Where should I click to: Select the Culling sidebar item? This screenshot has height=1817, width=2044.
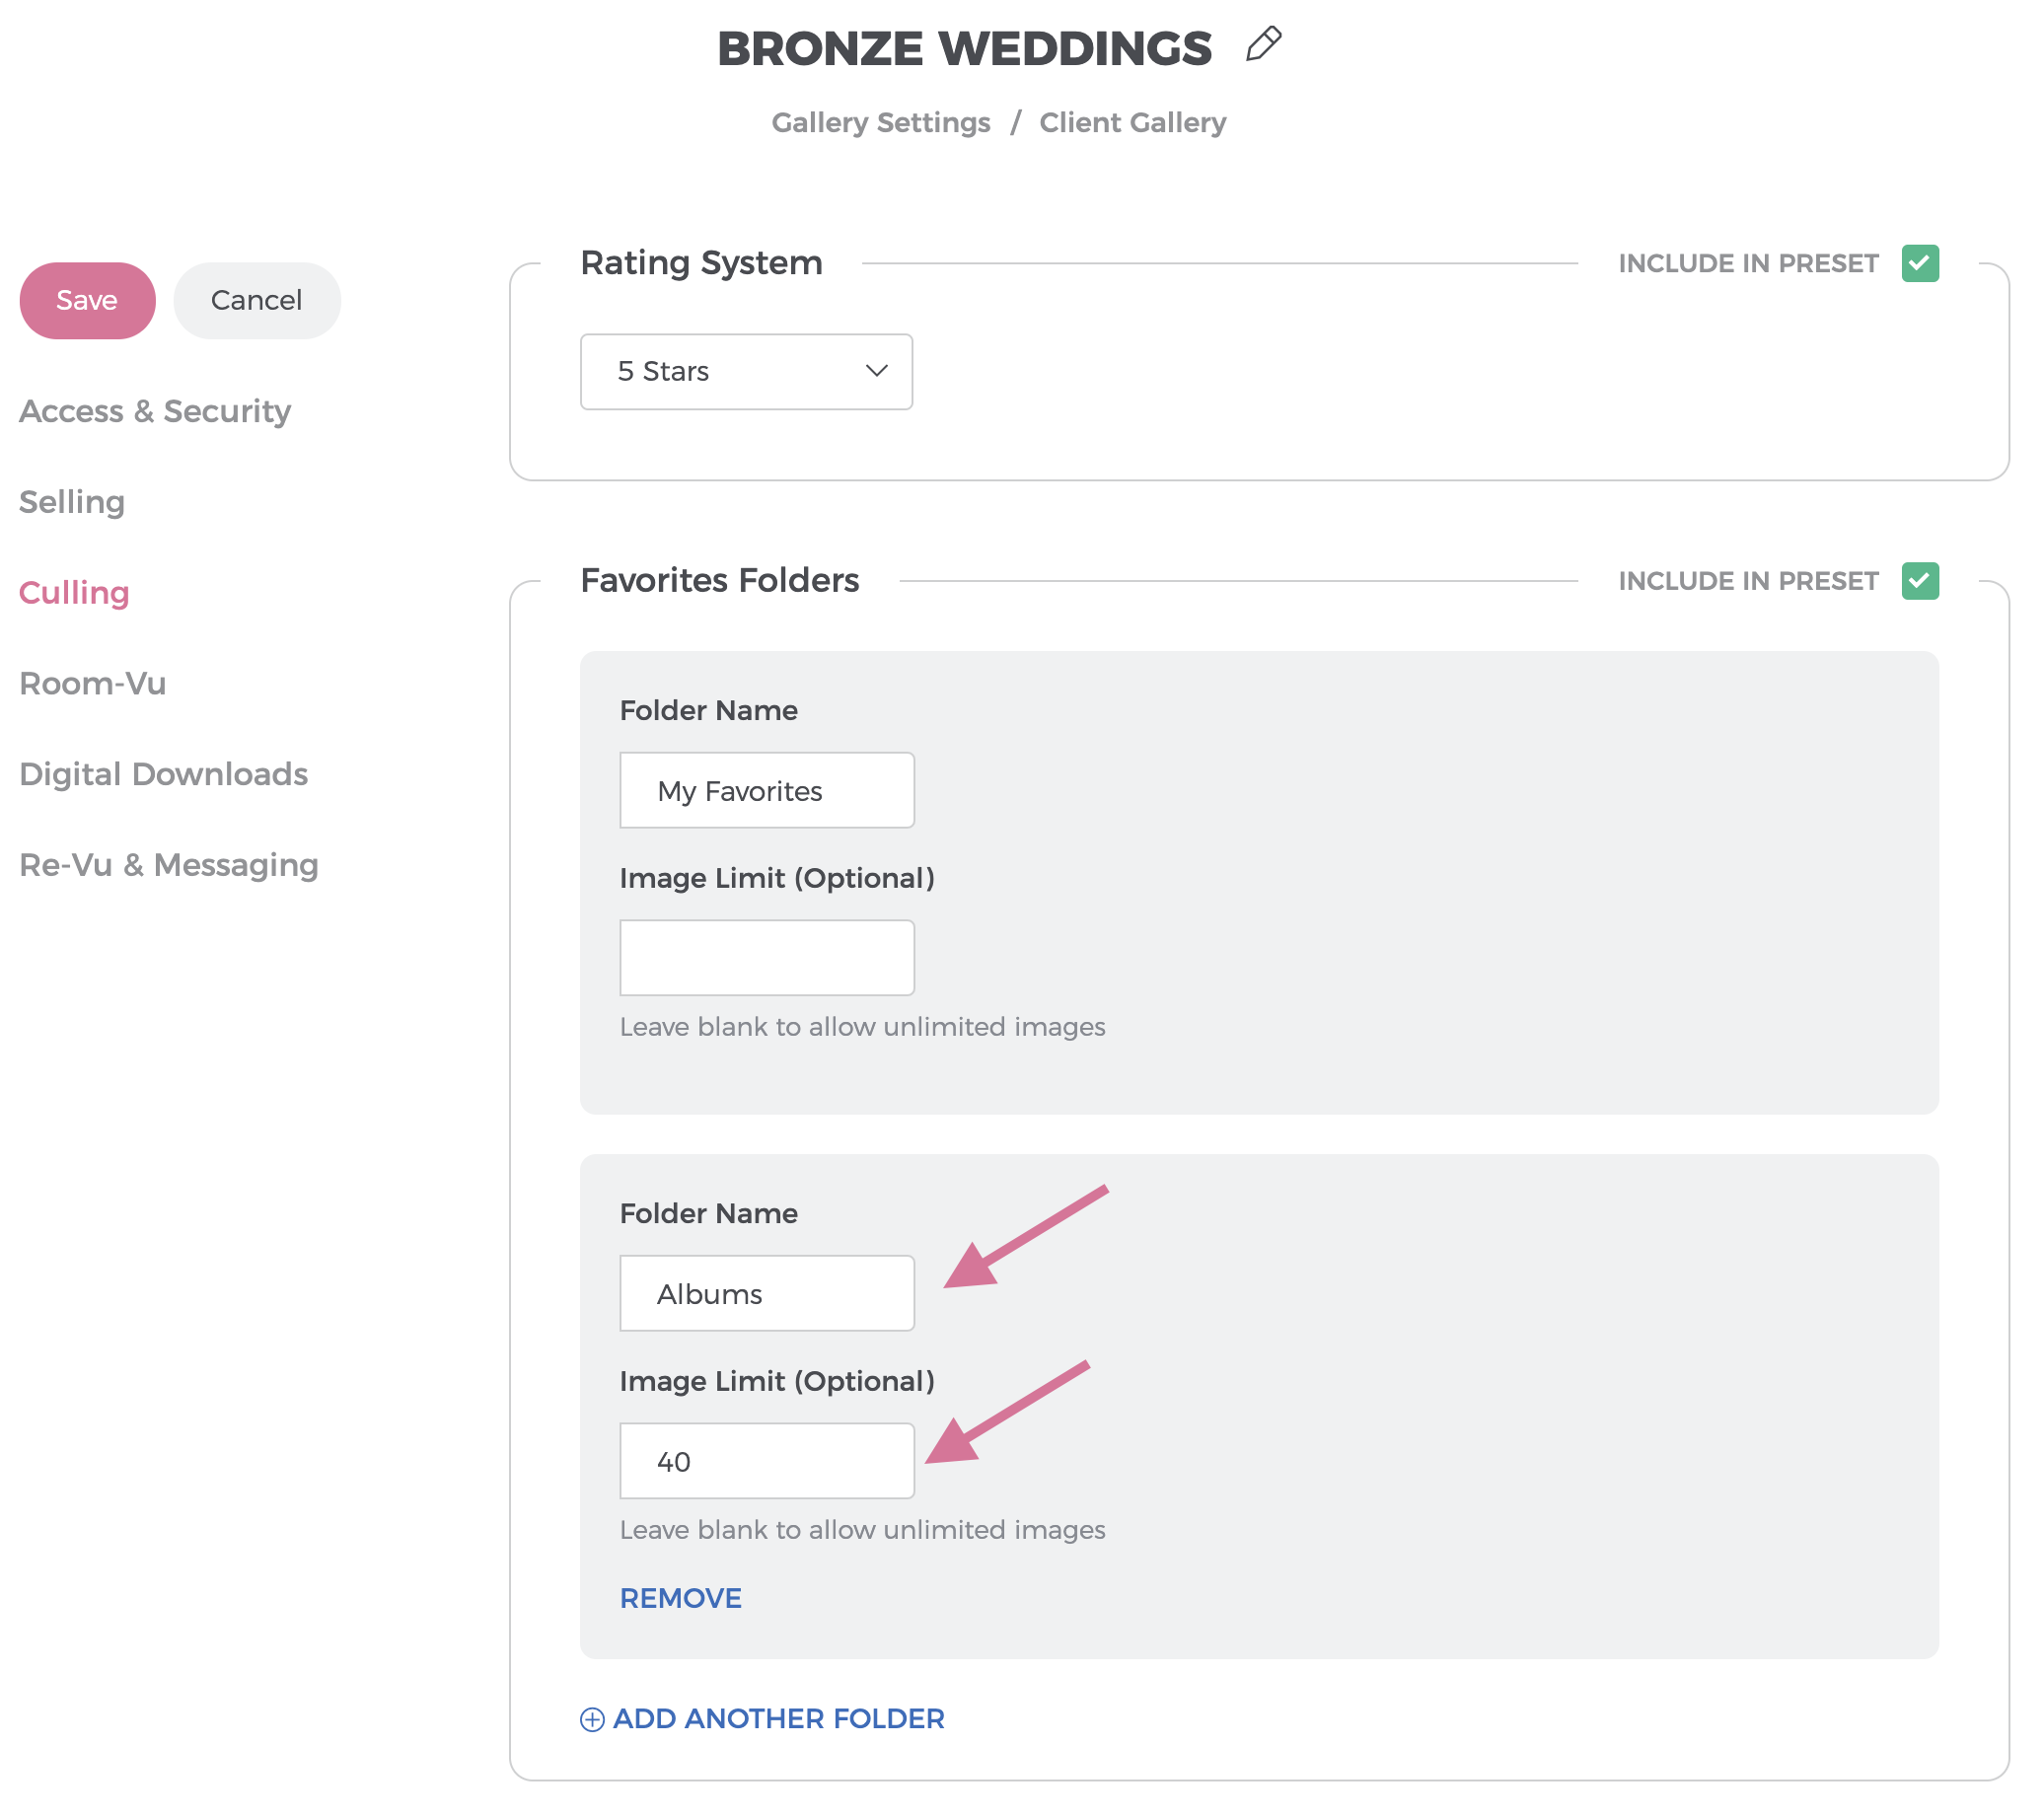click(74, 593)
